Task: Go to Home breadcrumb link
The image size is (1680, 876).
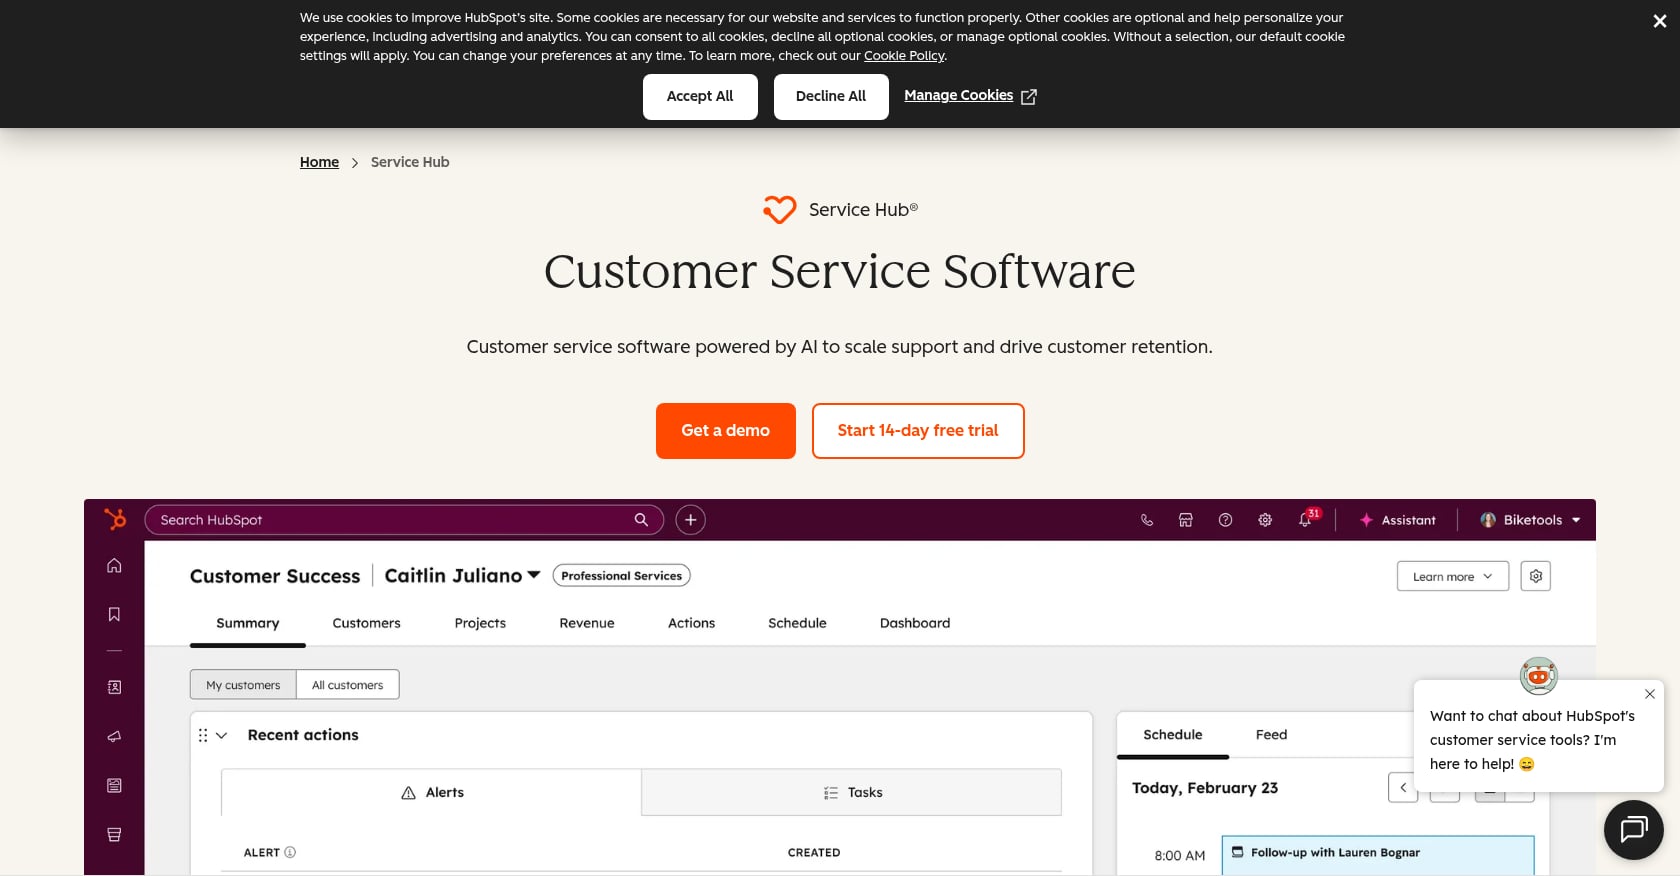Action: click(x=319, y=162)
